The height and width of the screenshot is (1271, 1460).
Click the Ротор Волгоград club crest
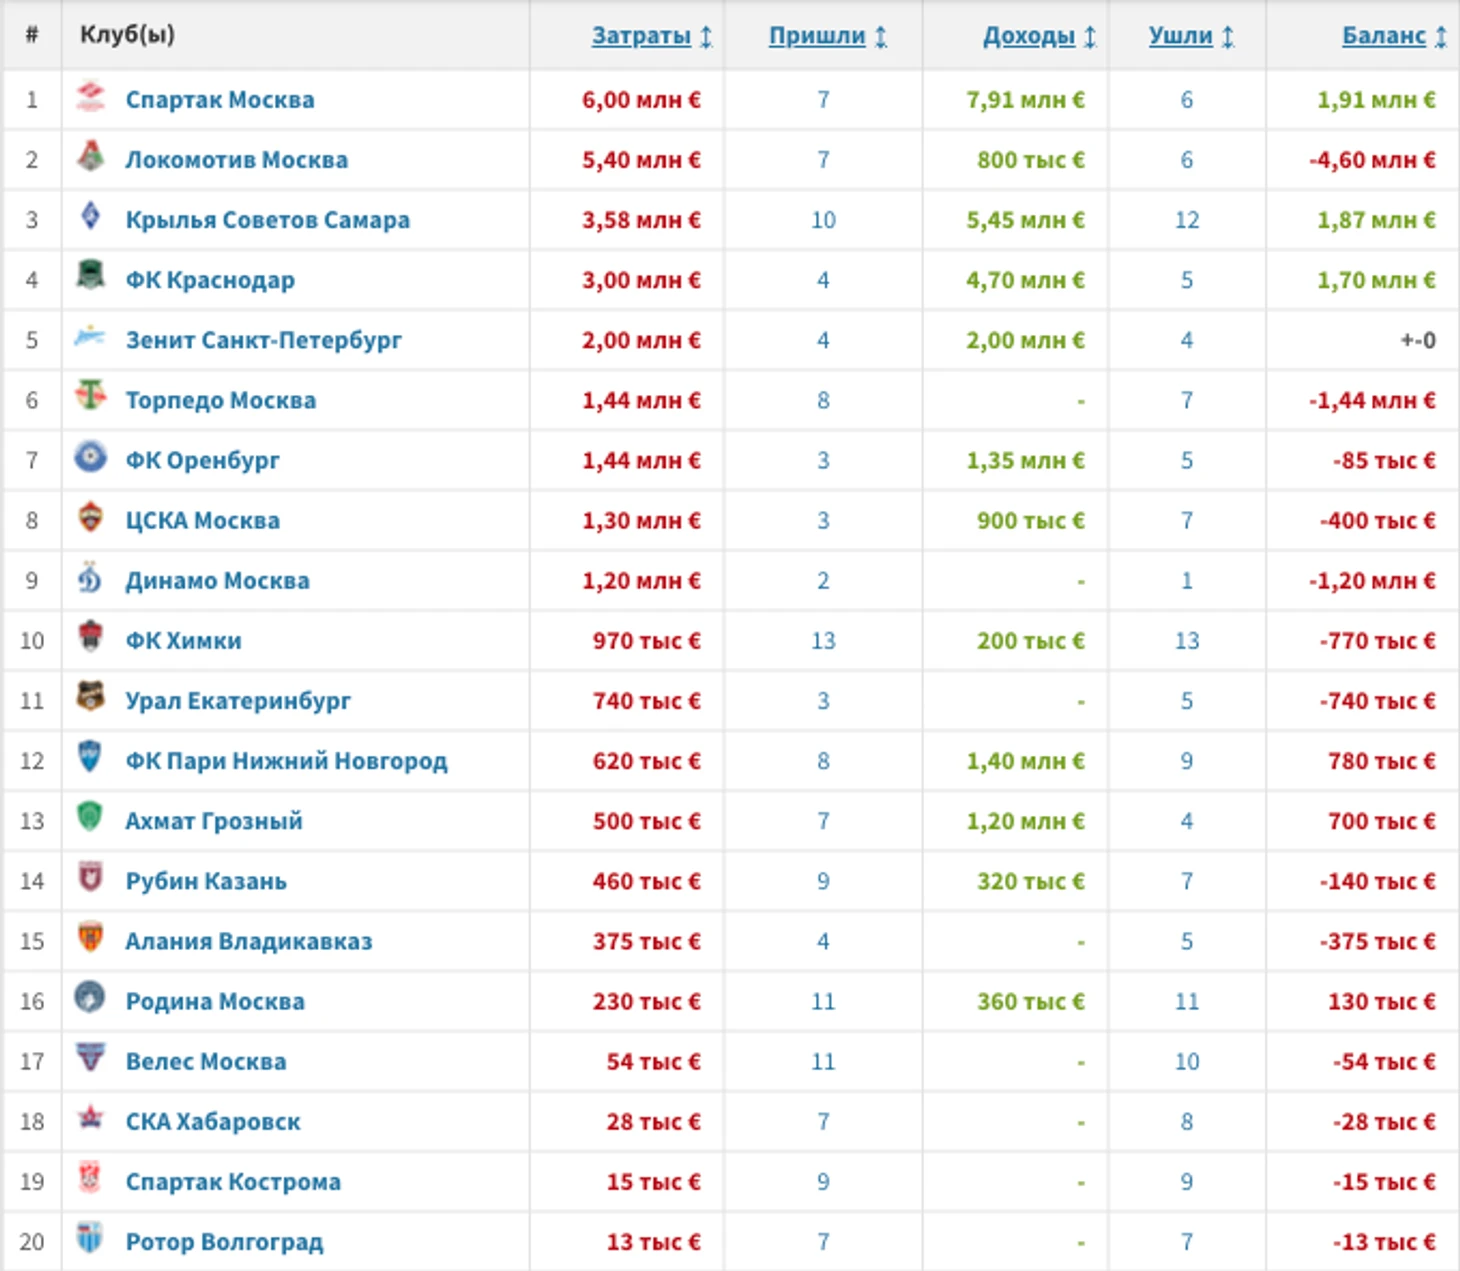(90, 1238)
